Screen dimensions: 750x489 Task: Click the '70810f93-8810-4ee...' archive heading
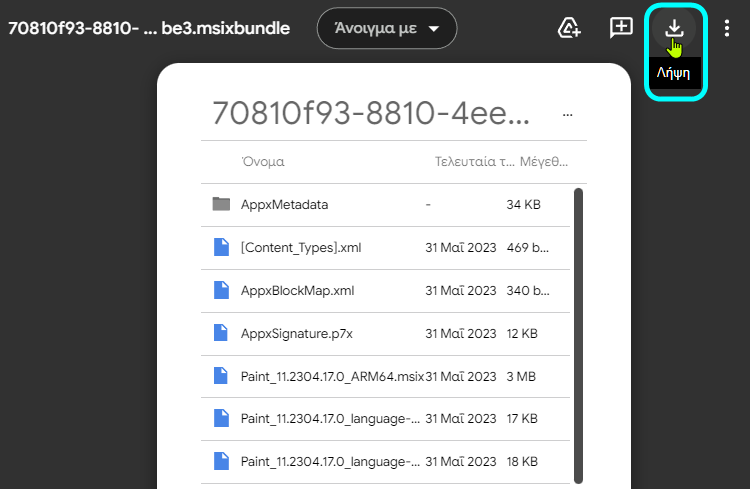pyautogui.click(x=371, y=113)
